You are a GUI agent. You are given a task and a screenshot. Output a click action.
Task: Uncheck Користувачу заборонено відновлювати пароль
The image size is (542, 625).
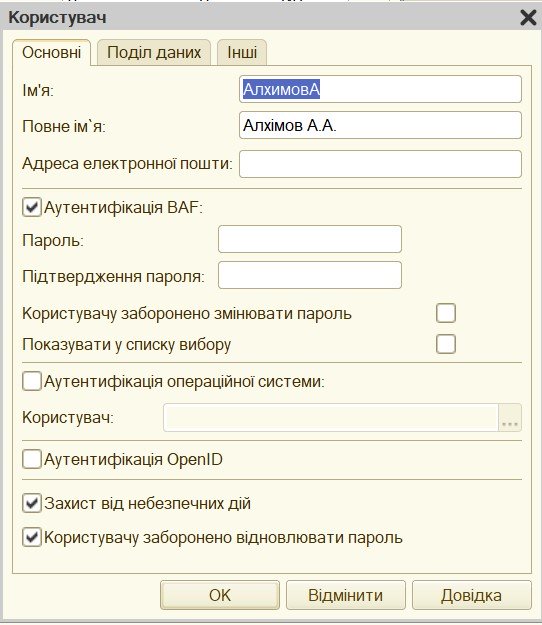[32, 537]
